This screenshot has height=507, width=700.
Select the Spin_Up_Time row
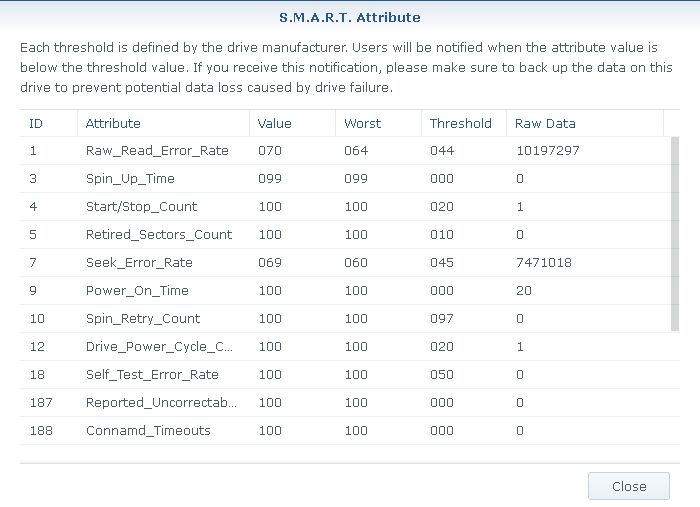point(346,179)
